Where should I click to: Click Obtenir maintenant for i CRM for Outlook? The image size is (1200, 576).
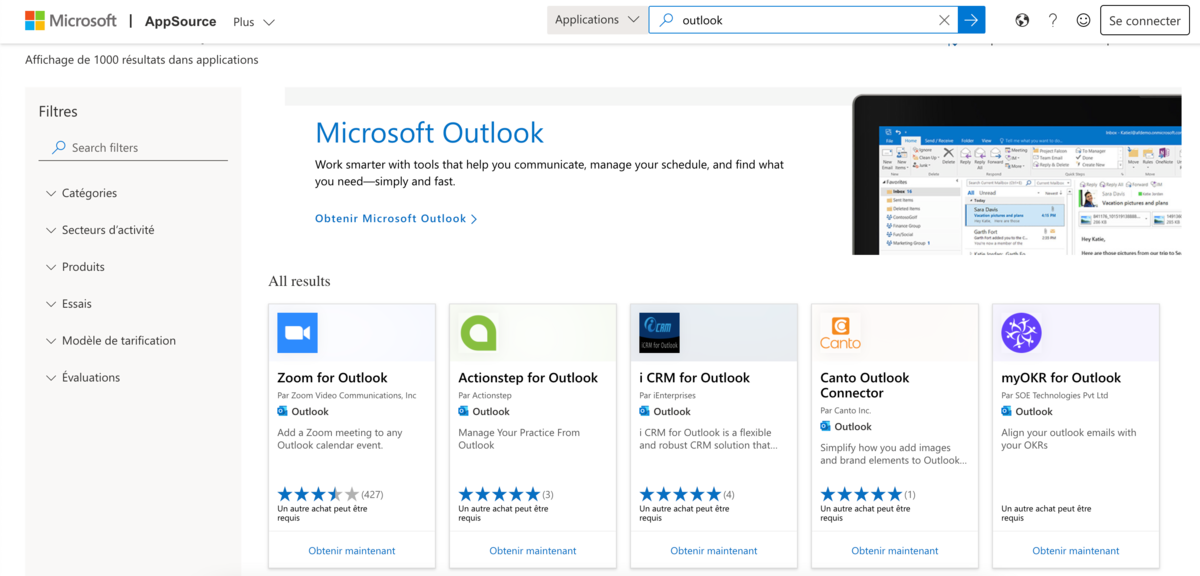[714, 551]
